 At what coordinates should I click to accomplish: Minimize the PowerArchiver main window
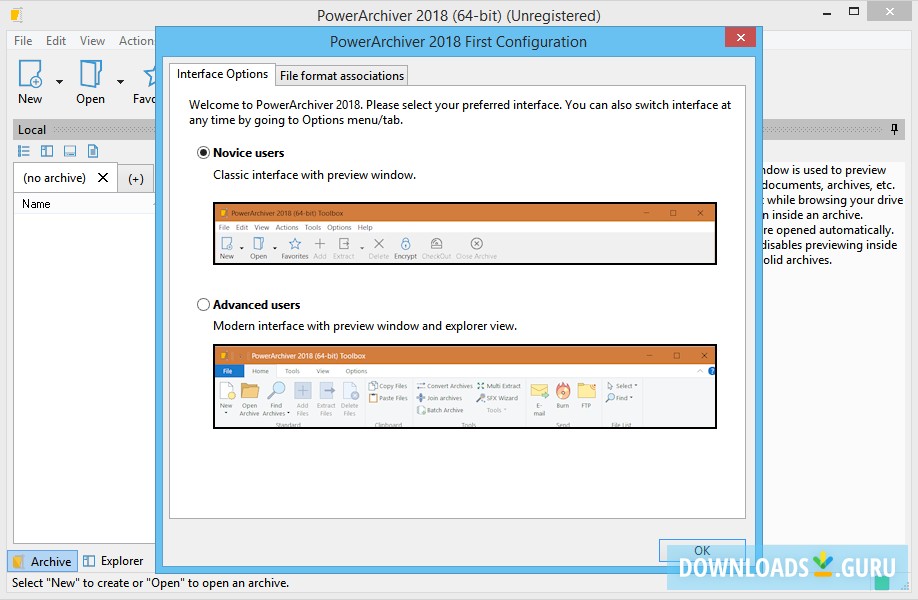click(x=827, y=13)
